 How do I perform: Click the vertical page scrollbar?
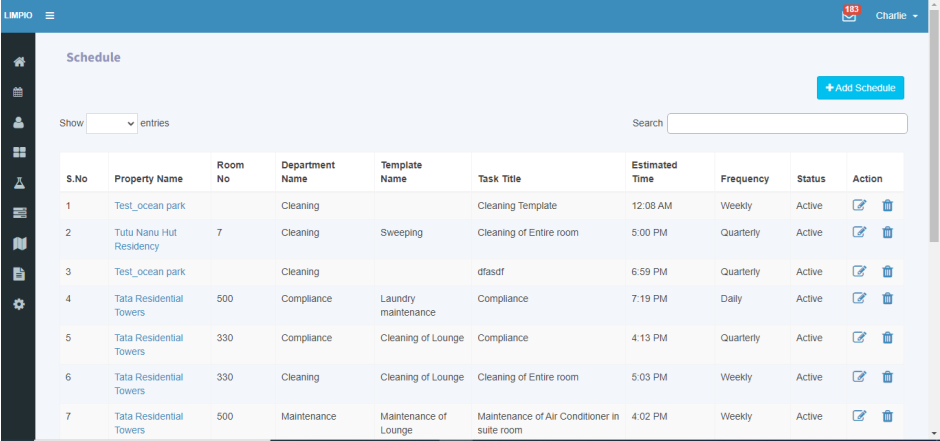click(933, 126)
